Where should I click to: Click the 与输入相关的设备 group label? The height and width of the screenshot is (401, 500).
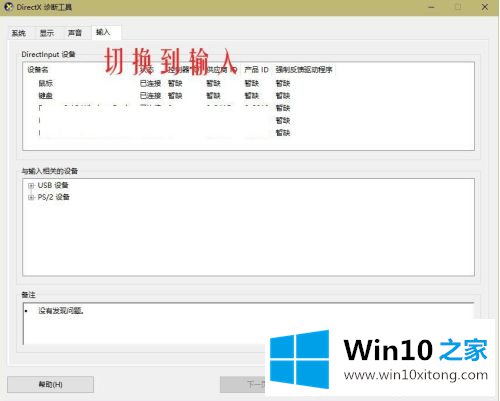tap(49, 171)
